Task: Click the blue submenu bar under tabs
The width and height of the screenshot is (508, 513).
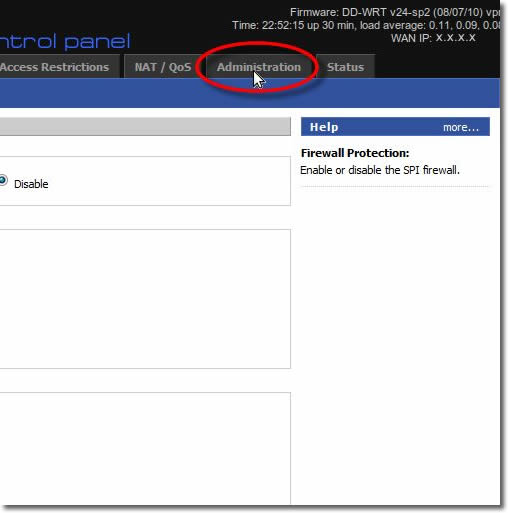Action: tap(250, 93)
